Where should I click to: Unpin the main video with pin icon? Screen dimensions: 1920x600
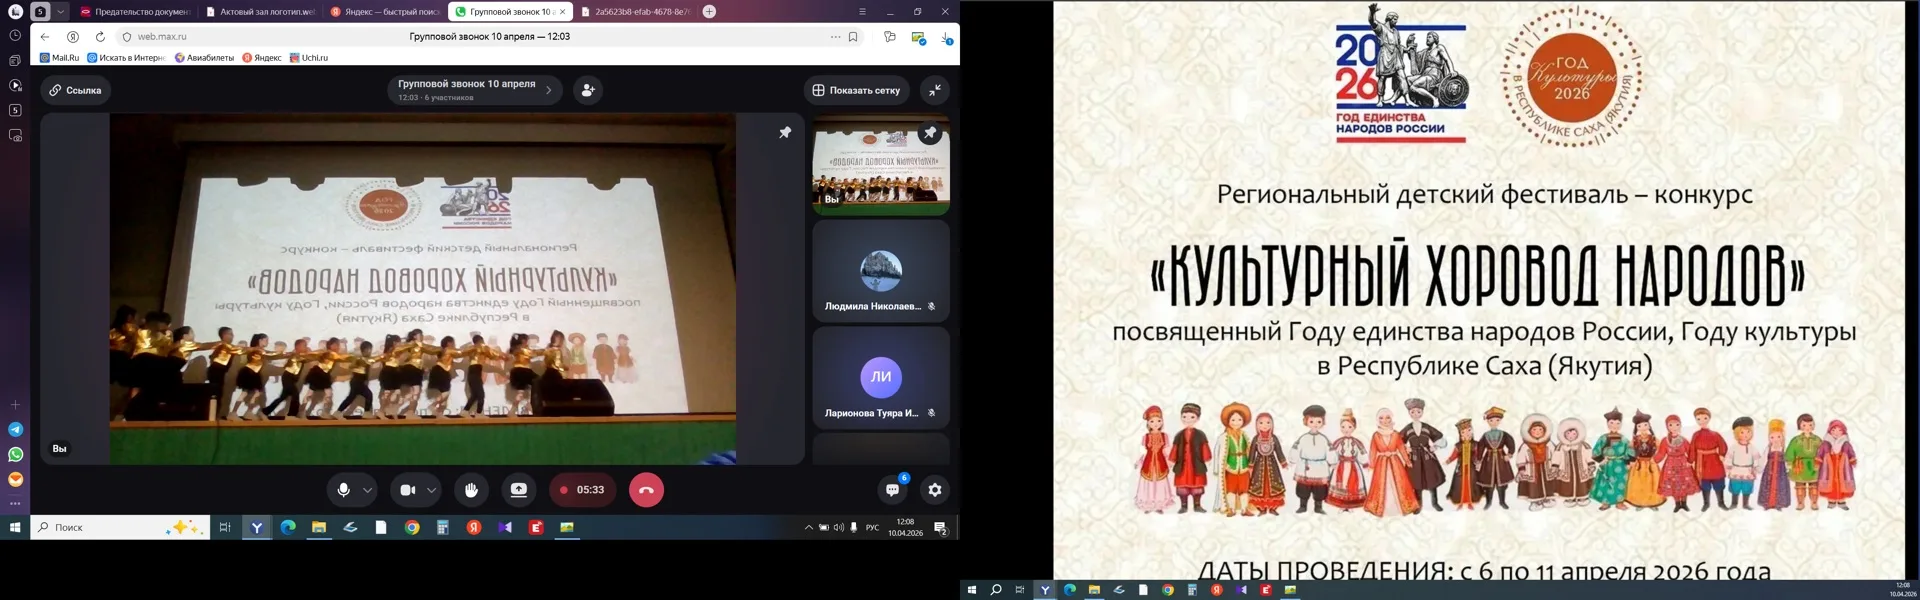pos(785,132)
